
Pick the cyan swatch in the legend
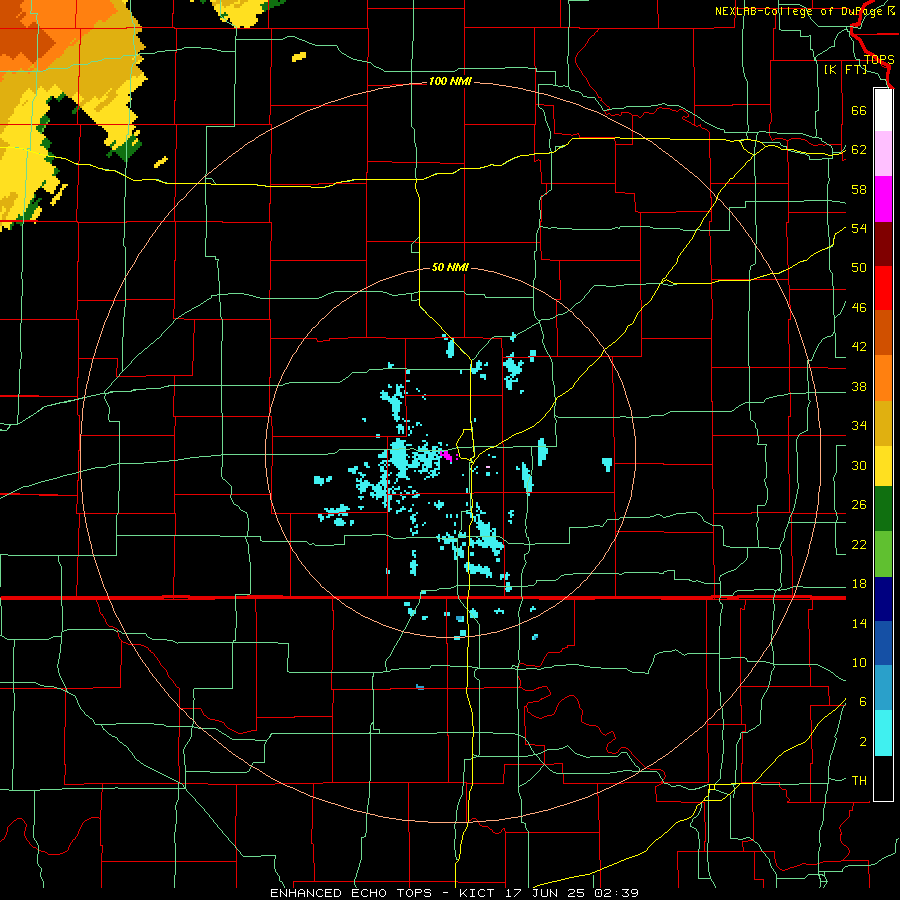tap(883, 733)
